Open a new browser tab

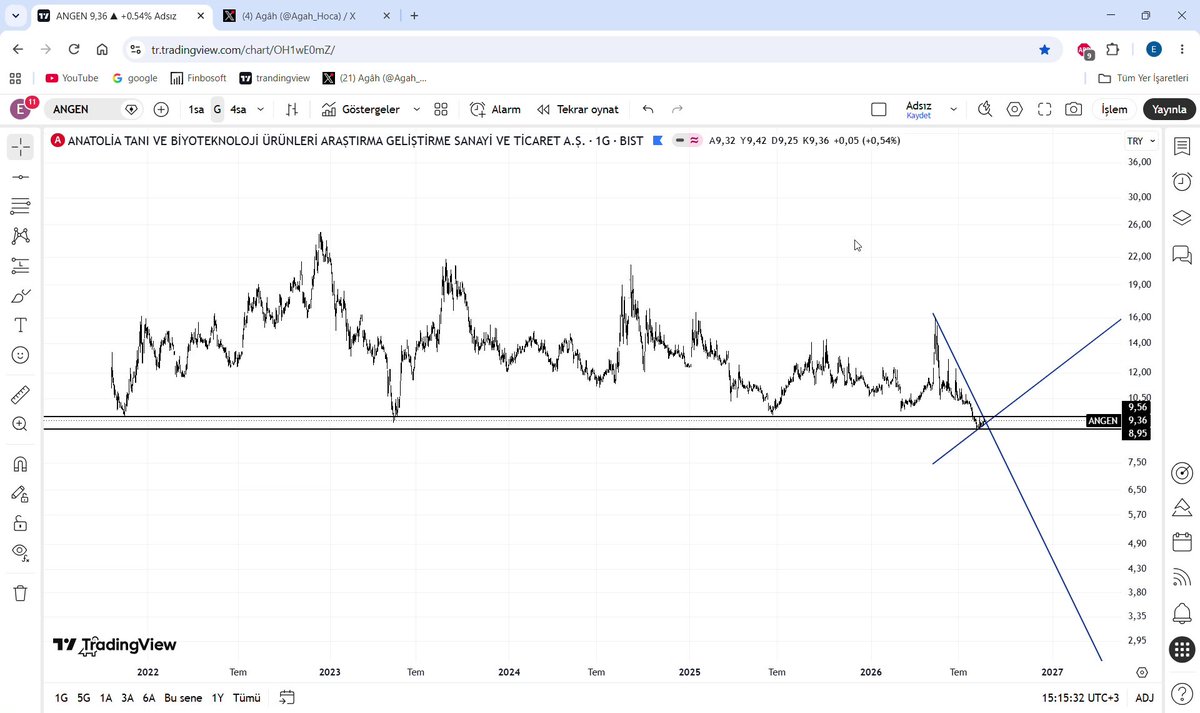click(x=414, y=16)
